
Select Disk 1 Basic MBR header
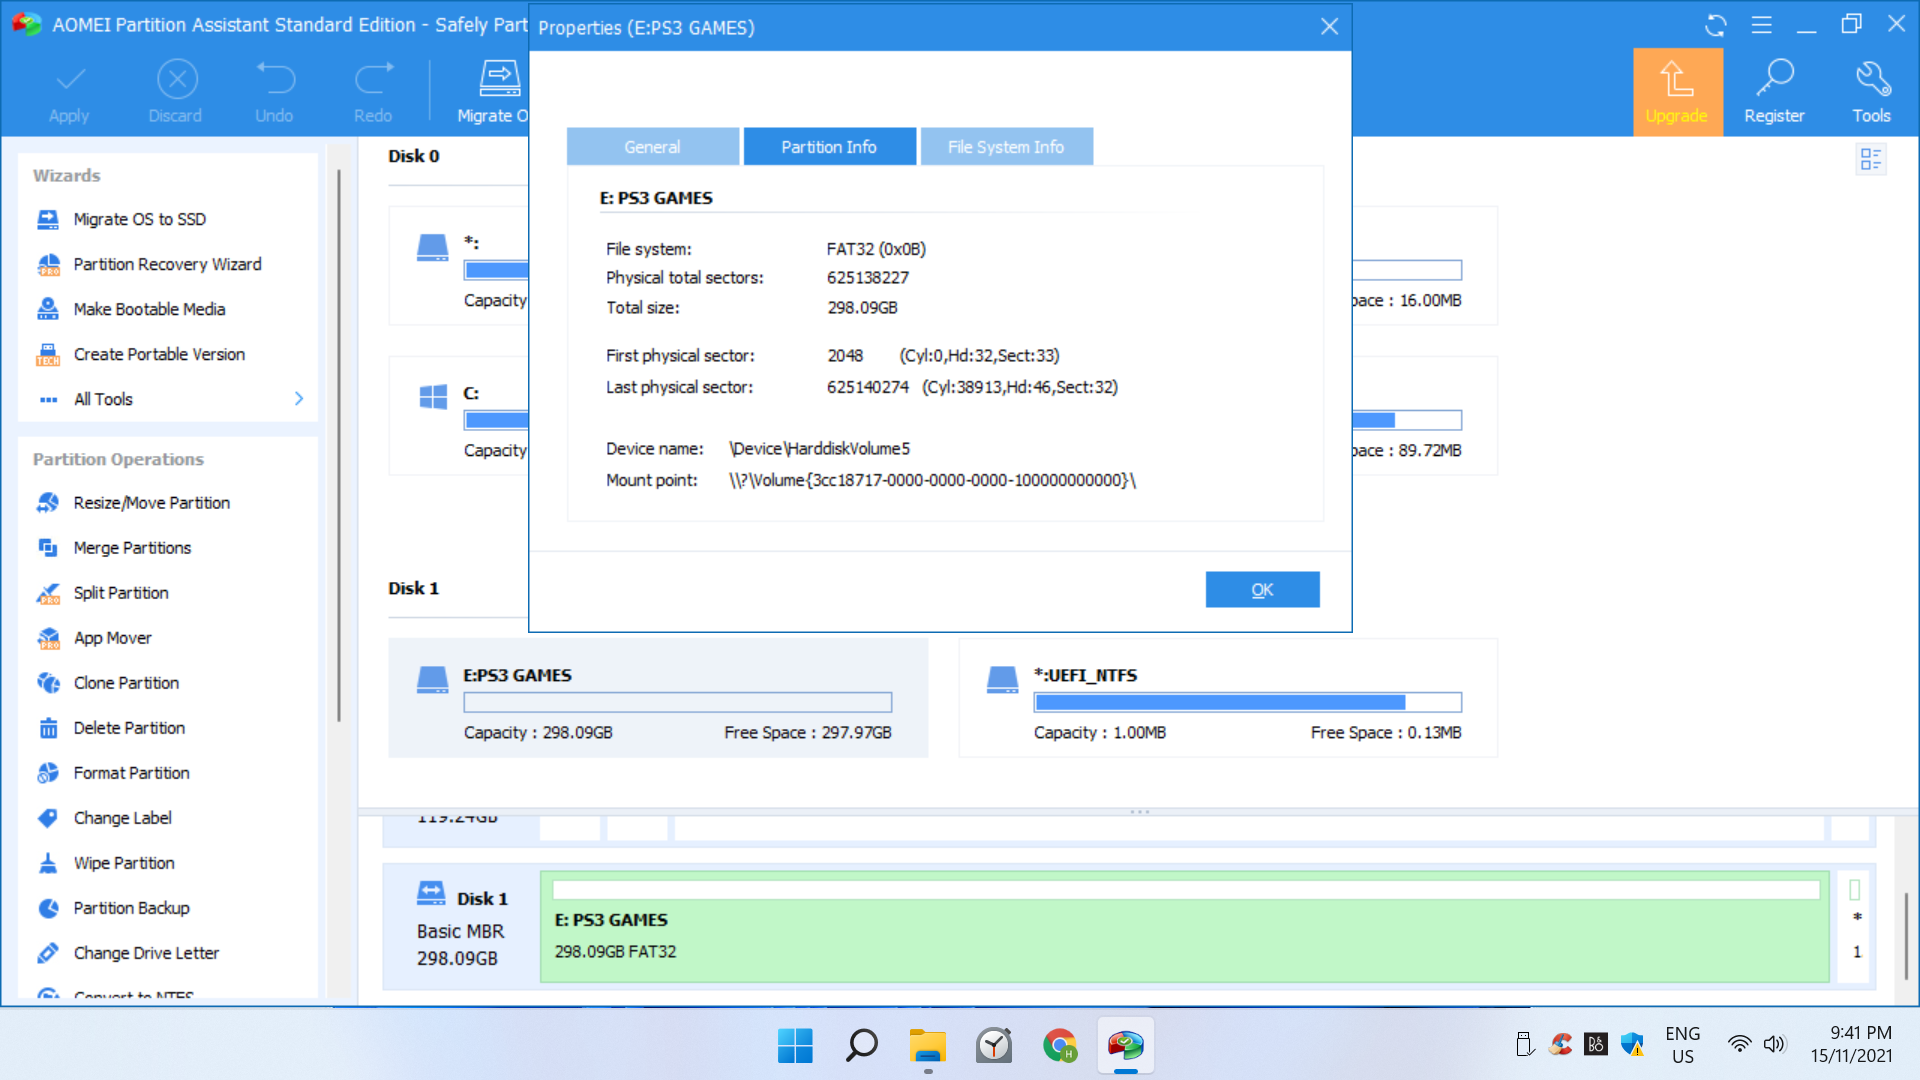(461, 927)
